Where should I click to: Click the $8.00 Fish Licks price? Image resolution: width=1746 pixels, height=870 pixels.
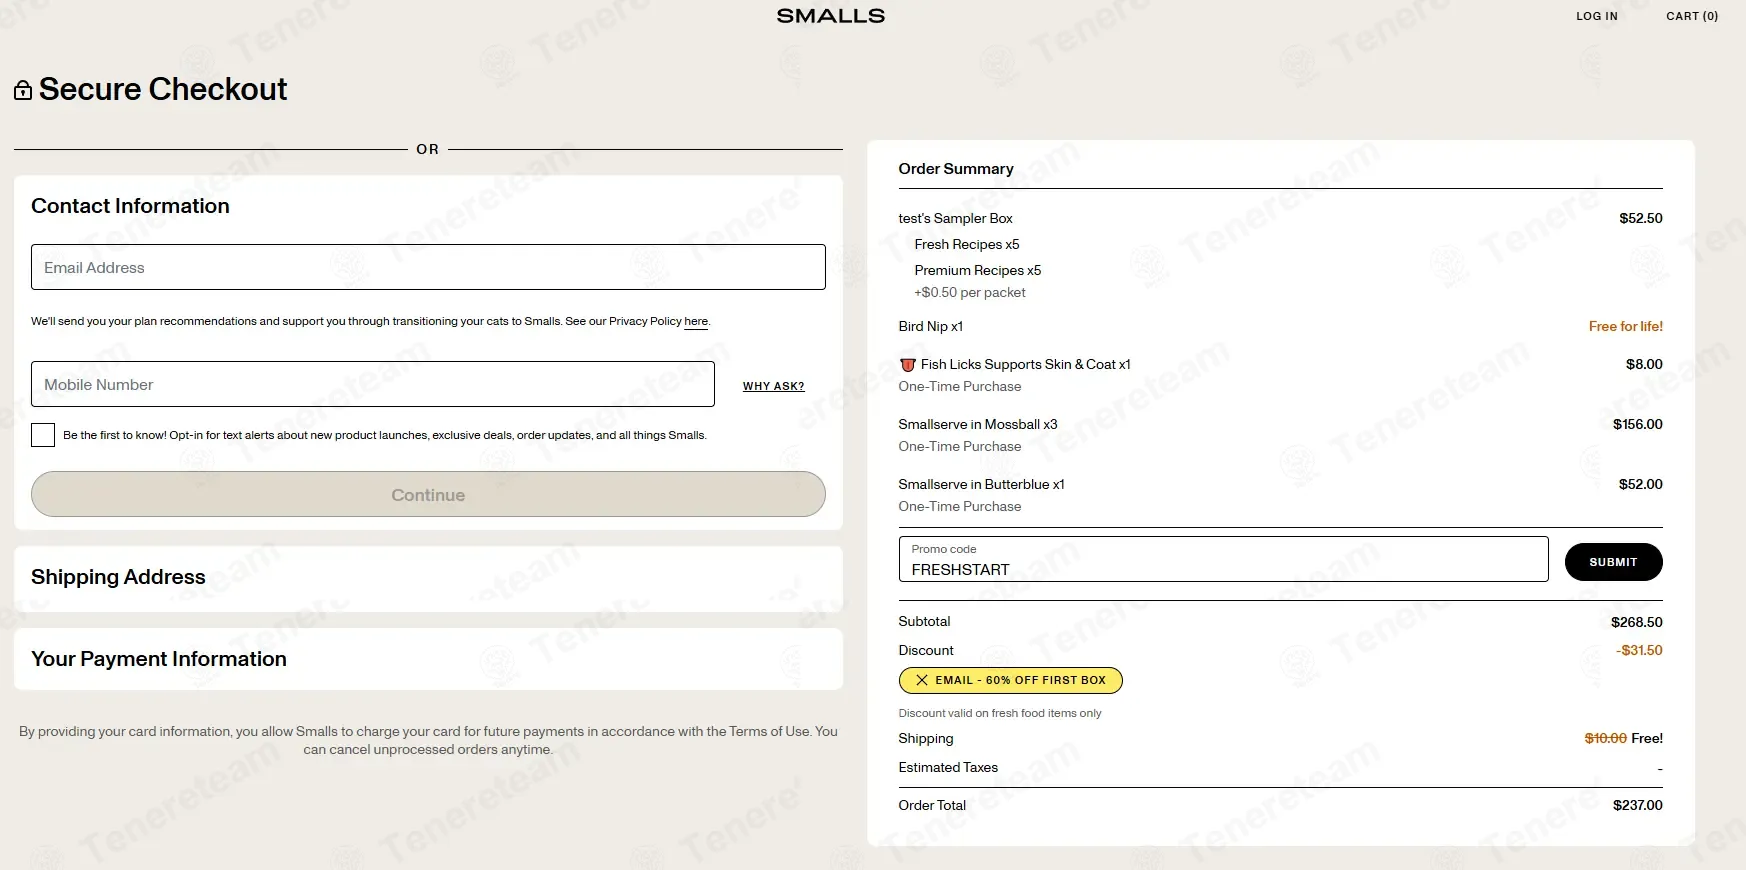click(x=1644, y=364)
